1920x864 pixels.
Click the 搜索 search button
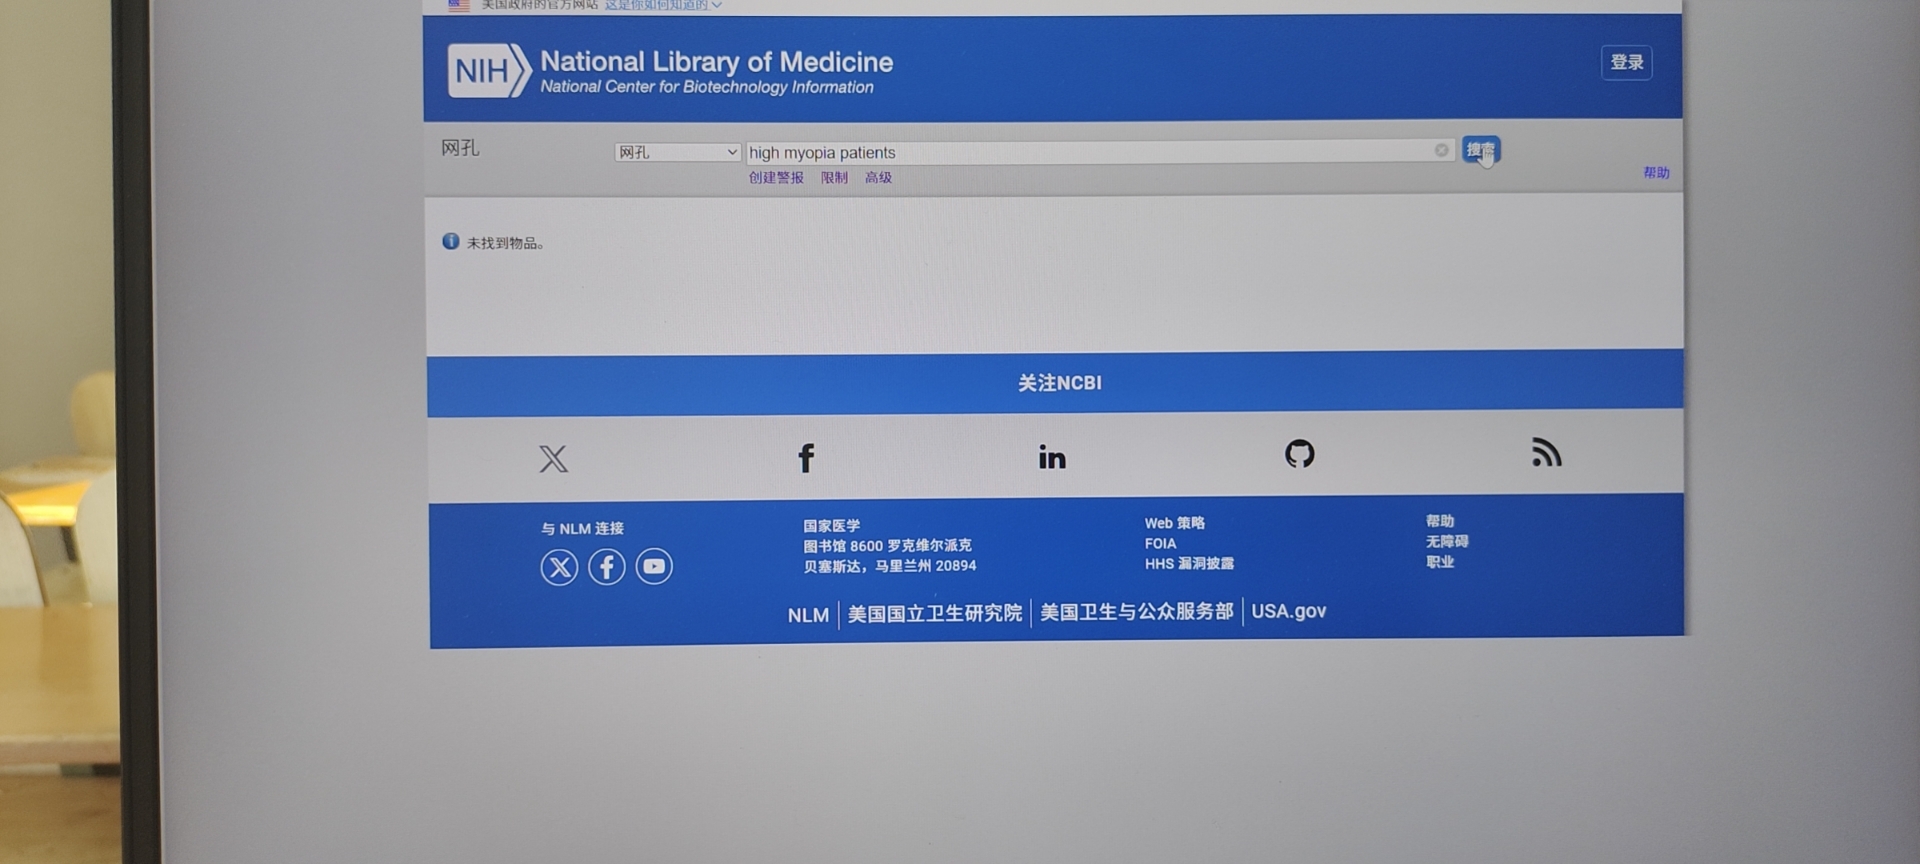point(1481,150)
